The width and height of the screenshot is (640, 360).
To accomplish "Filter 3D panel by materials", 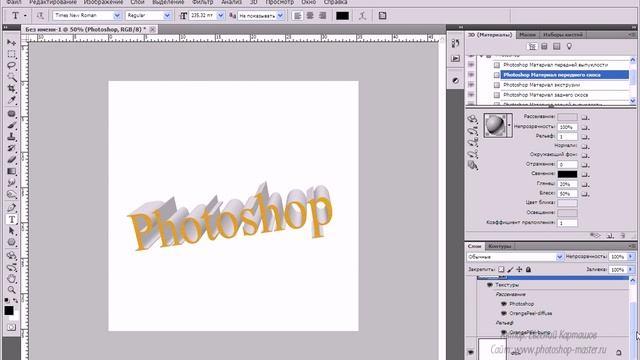I will click(x=556, y=47).
